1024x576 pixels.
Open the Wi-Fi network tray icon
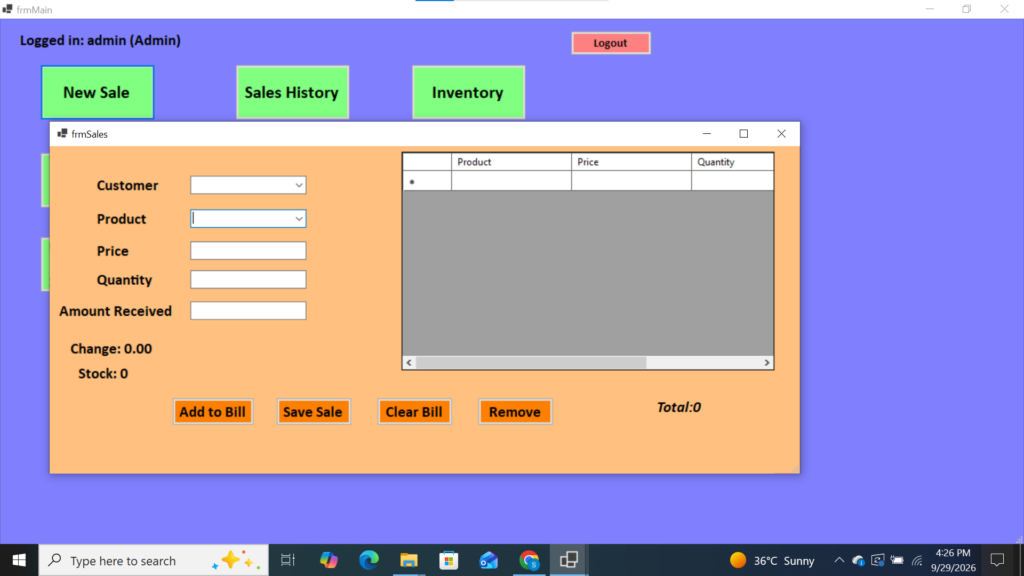click(x=918, y=560)
